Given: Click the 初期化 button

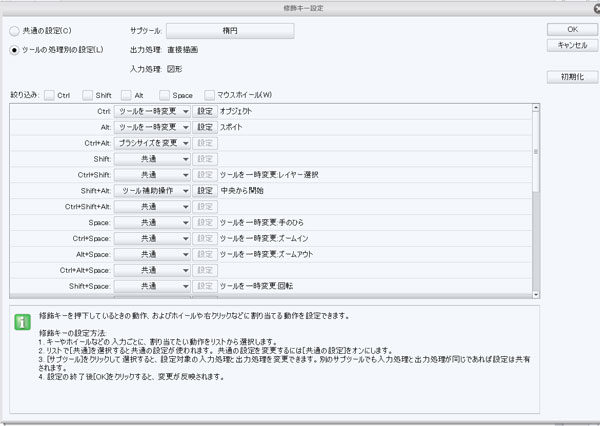Looking at the screenshot, I should (x=572, y=77).
